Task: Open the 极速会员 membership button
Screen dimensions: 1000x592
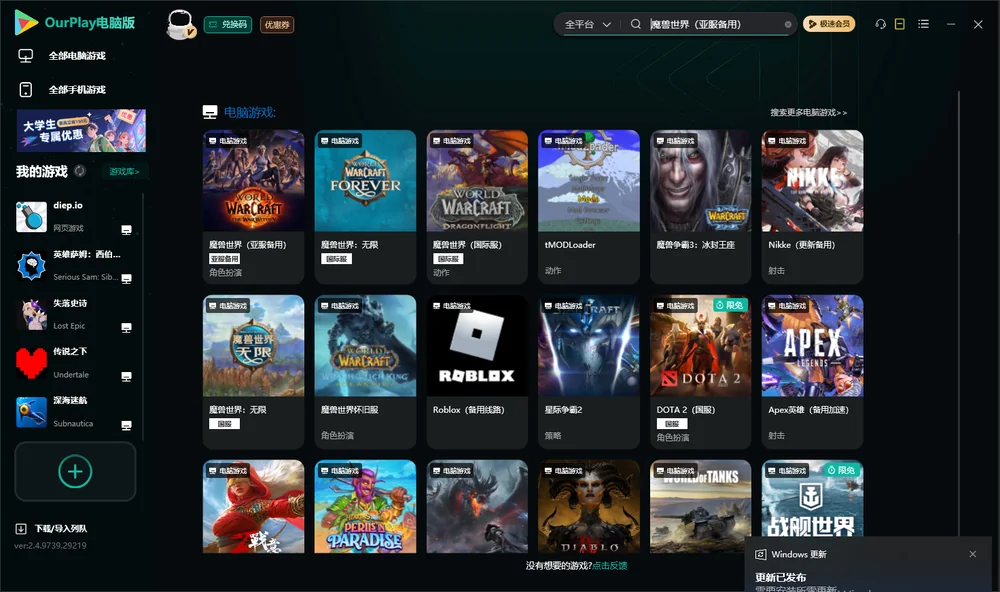Action: click(x=828, y=24)
